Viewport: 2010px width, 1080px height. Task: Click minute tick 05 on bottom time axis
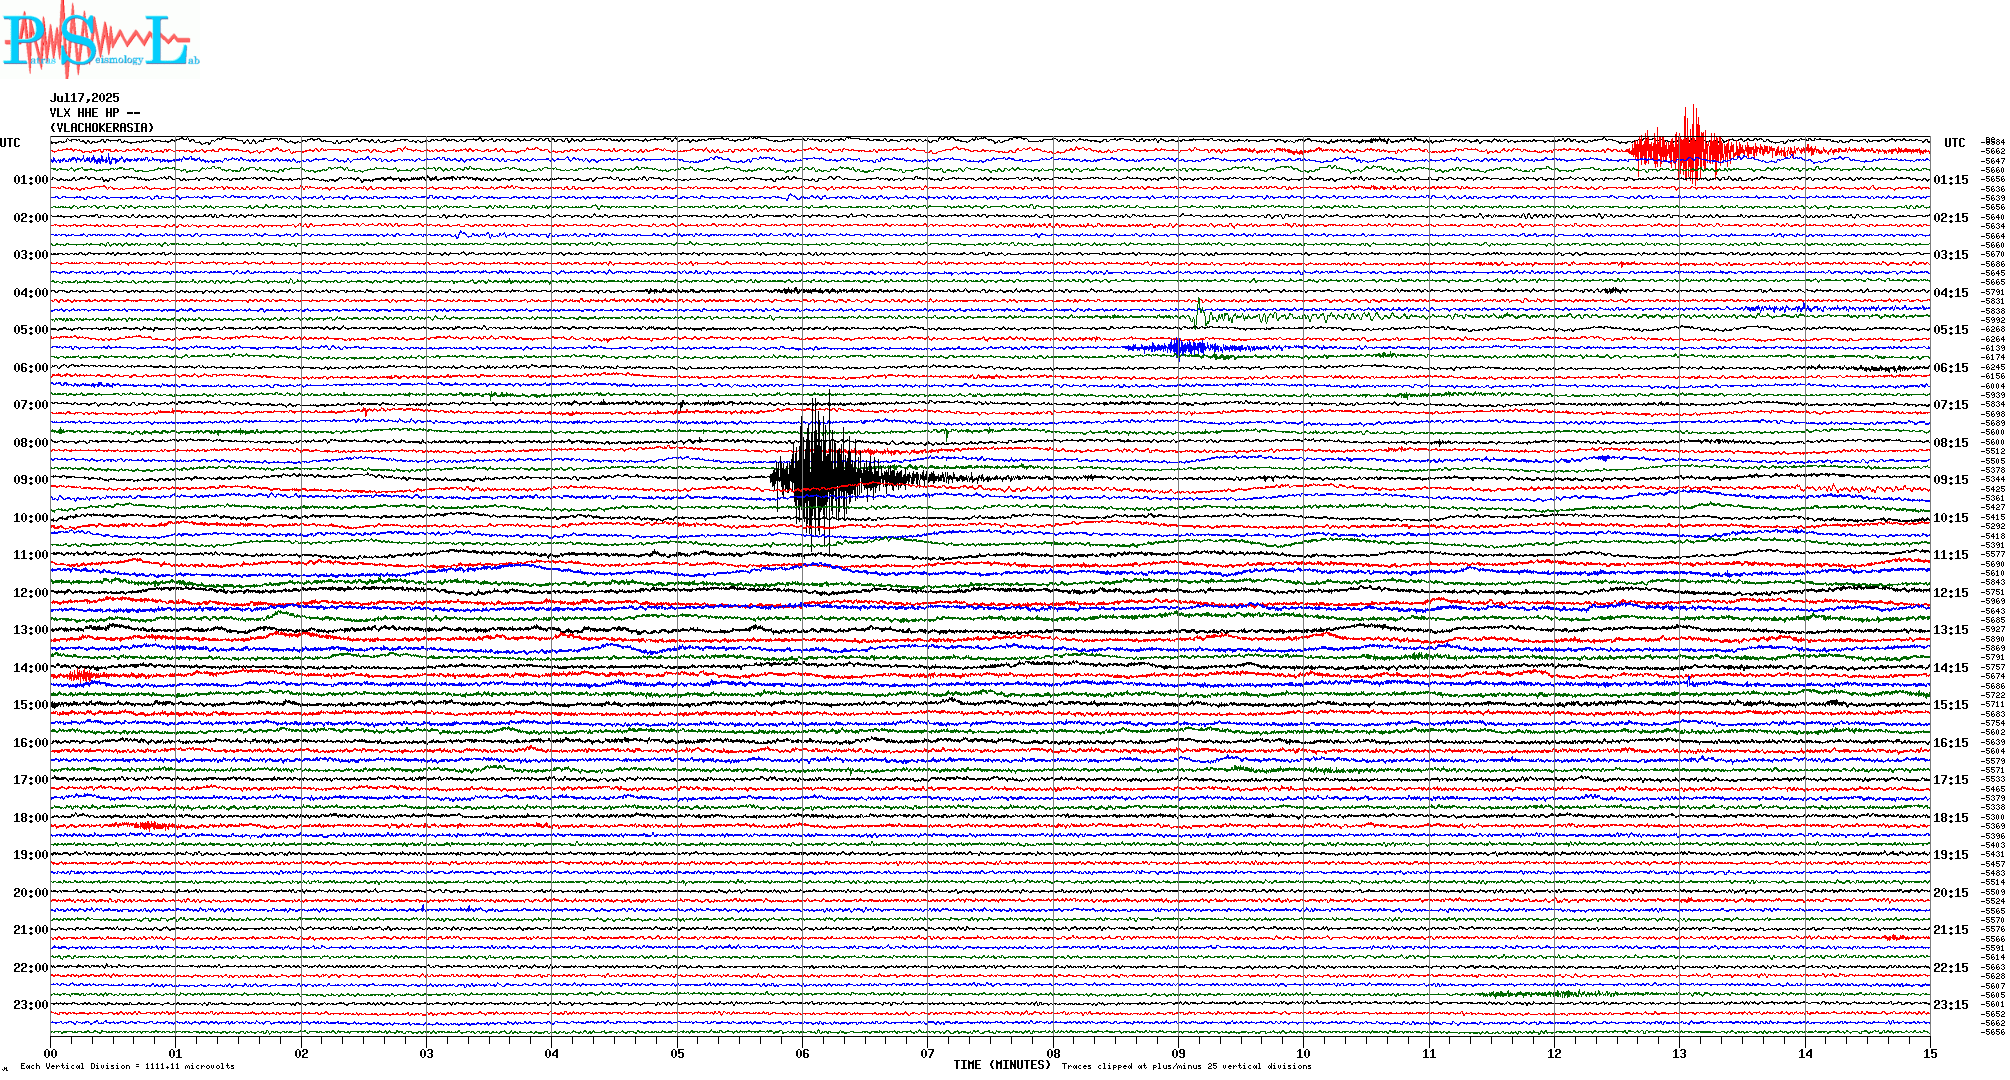coord(677,1053)
